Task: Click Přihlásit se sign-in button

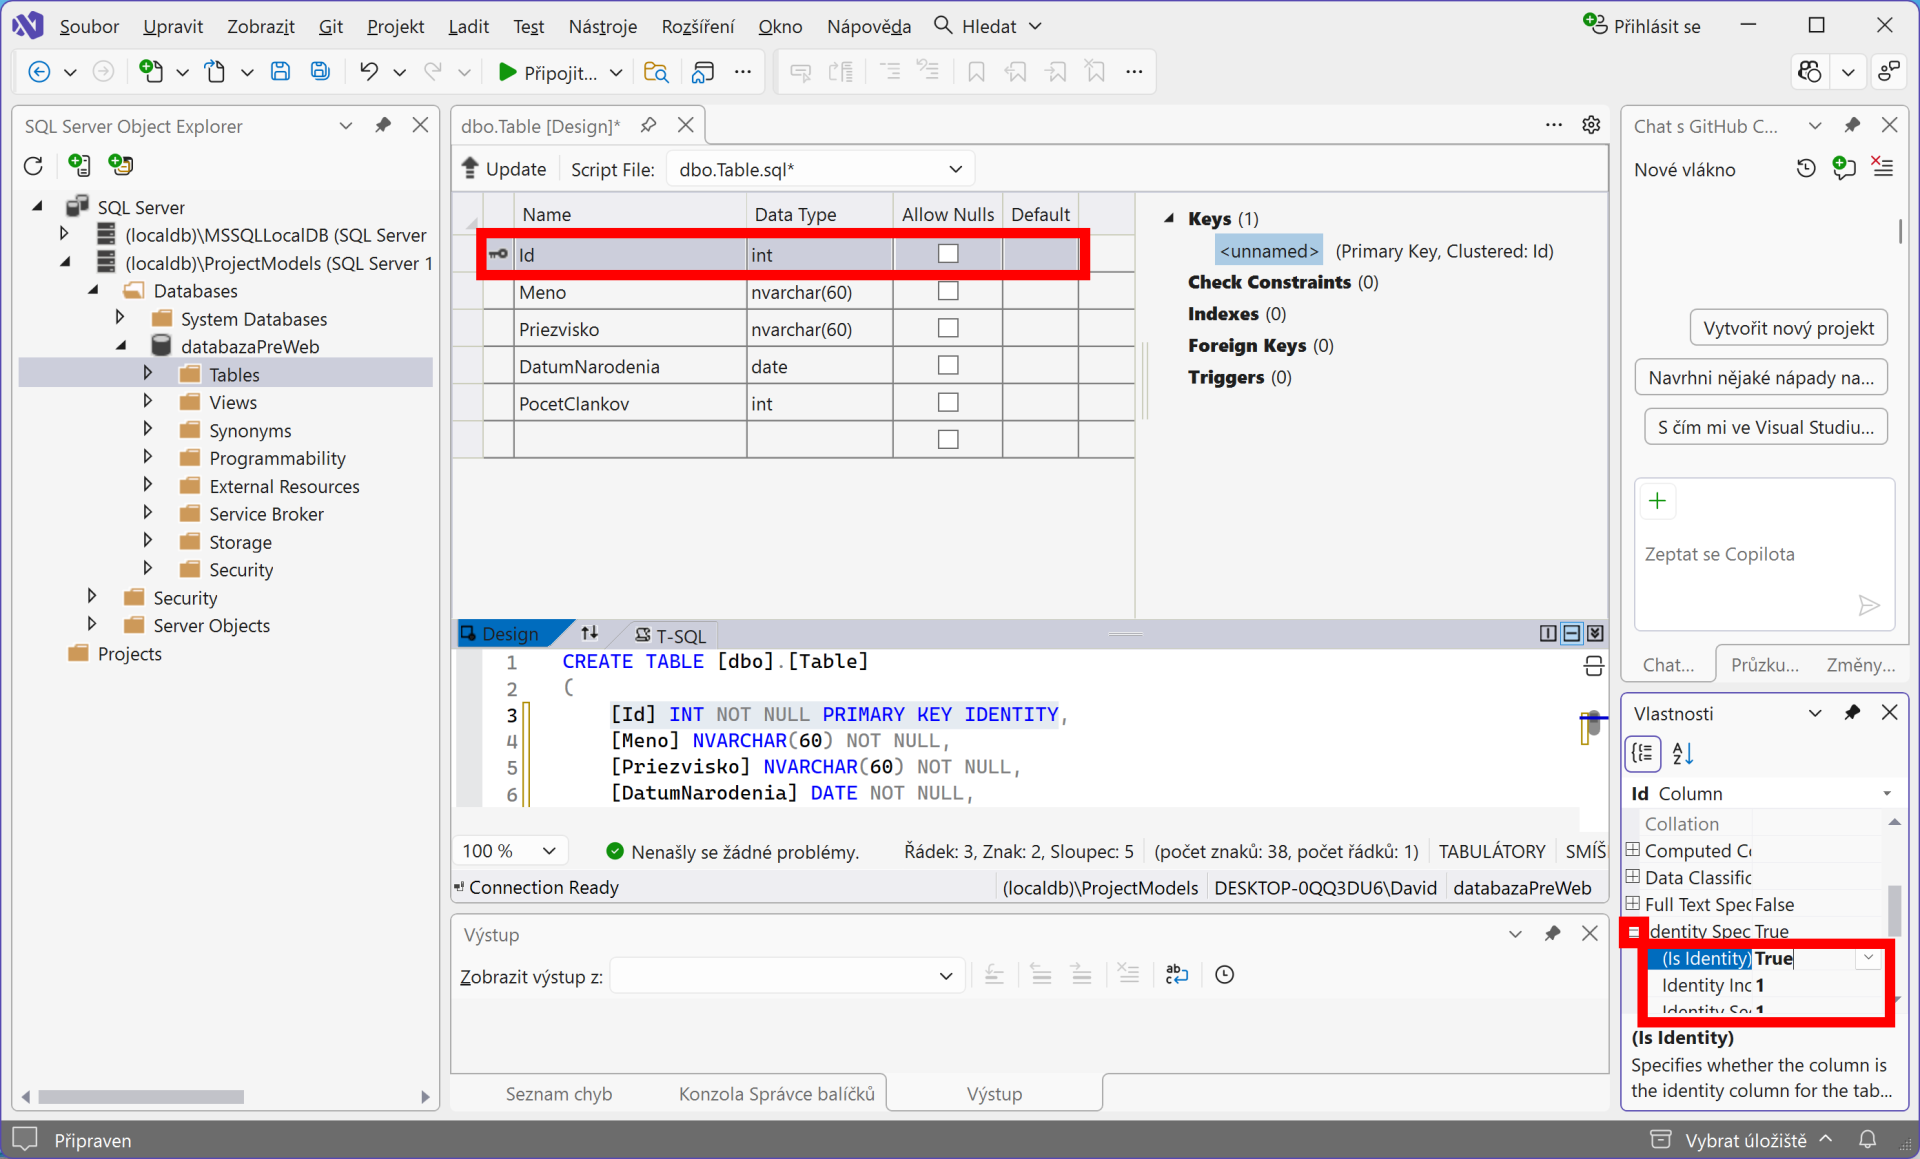Action: coord(1641,26)
